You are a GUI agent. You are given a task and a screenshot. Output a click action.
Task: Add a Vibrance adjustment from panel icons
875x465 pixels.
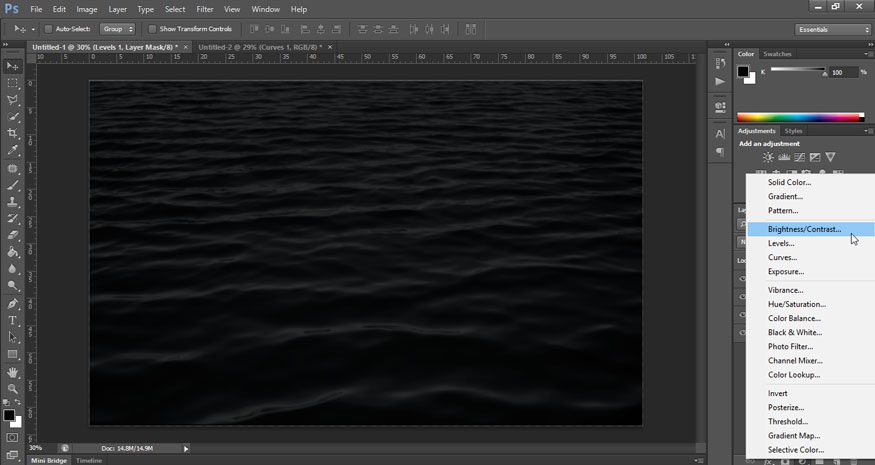[830, 157]
